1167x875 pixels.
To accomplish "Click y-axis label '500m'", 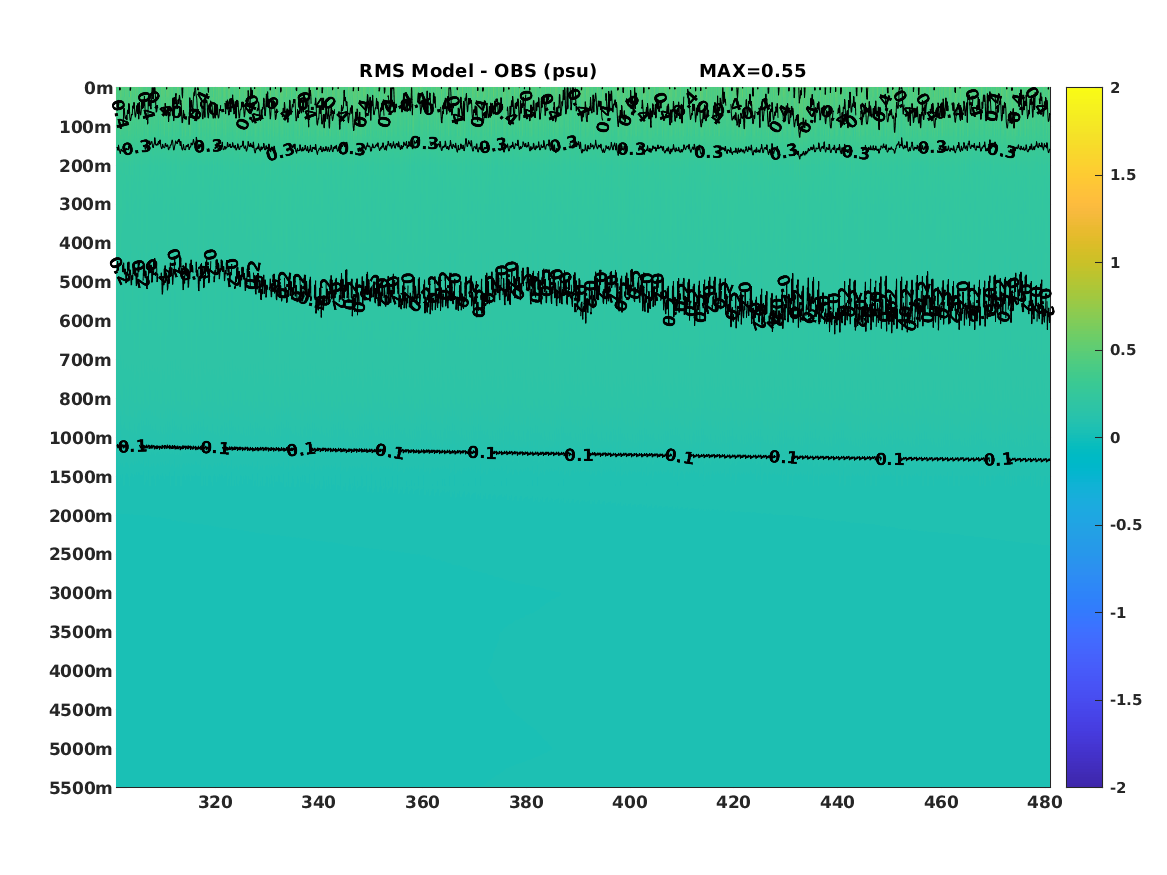I will click(x=86, y=283).
